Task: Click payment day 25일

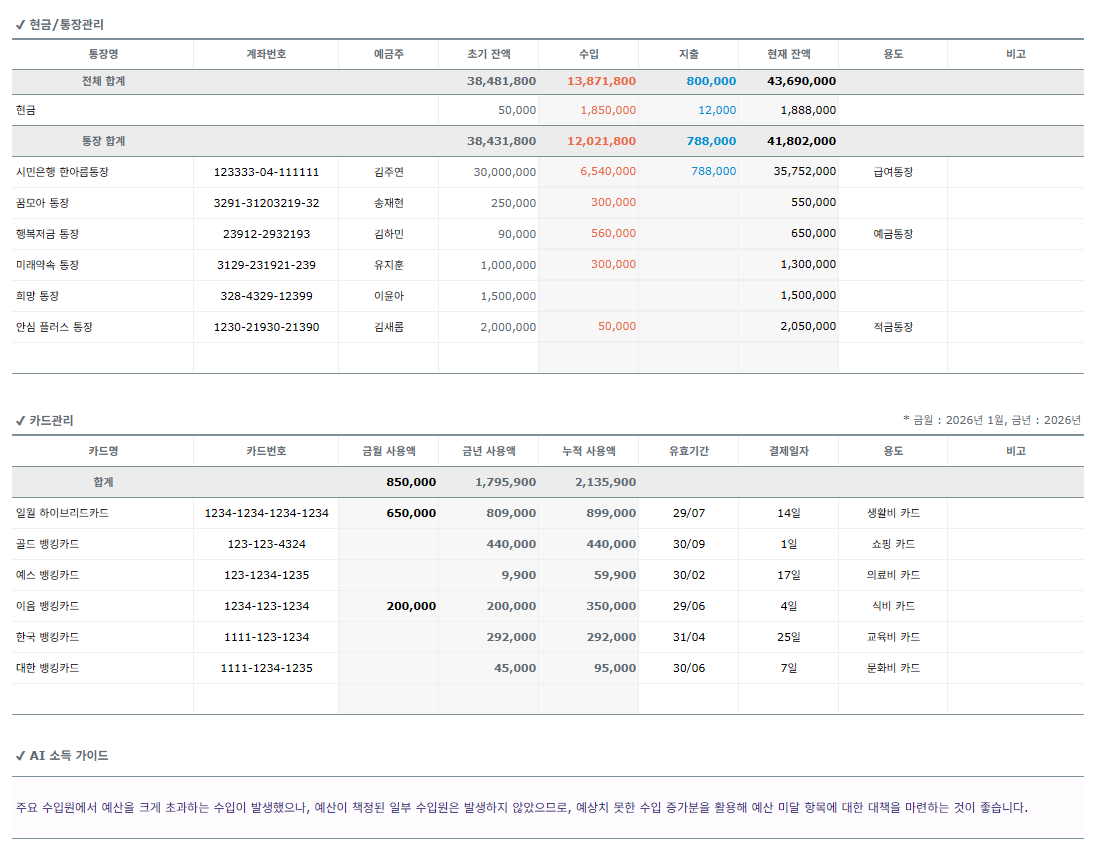Action: (x=788, y=637)
